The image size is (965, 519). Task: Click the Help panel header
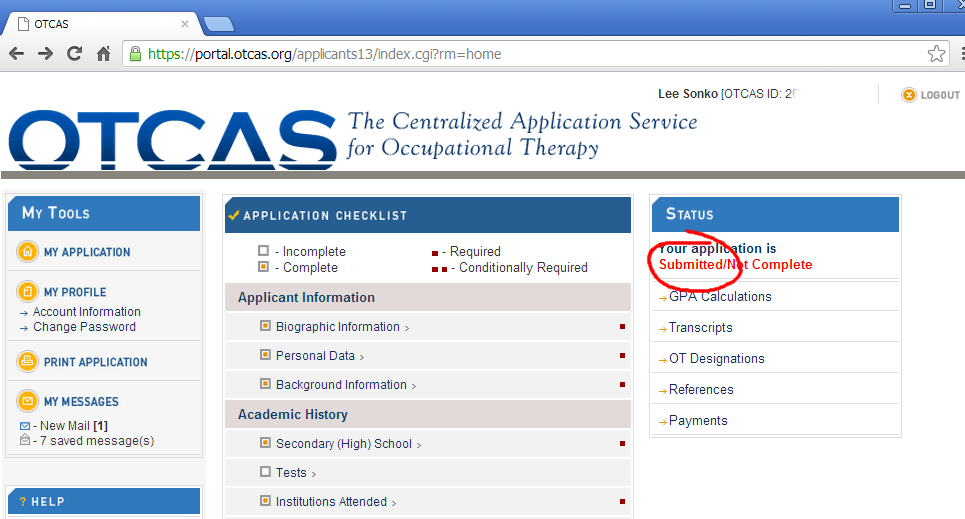104,501
